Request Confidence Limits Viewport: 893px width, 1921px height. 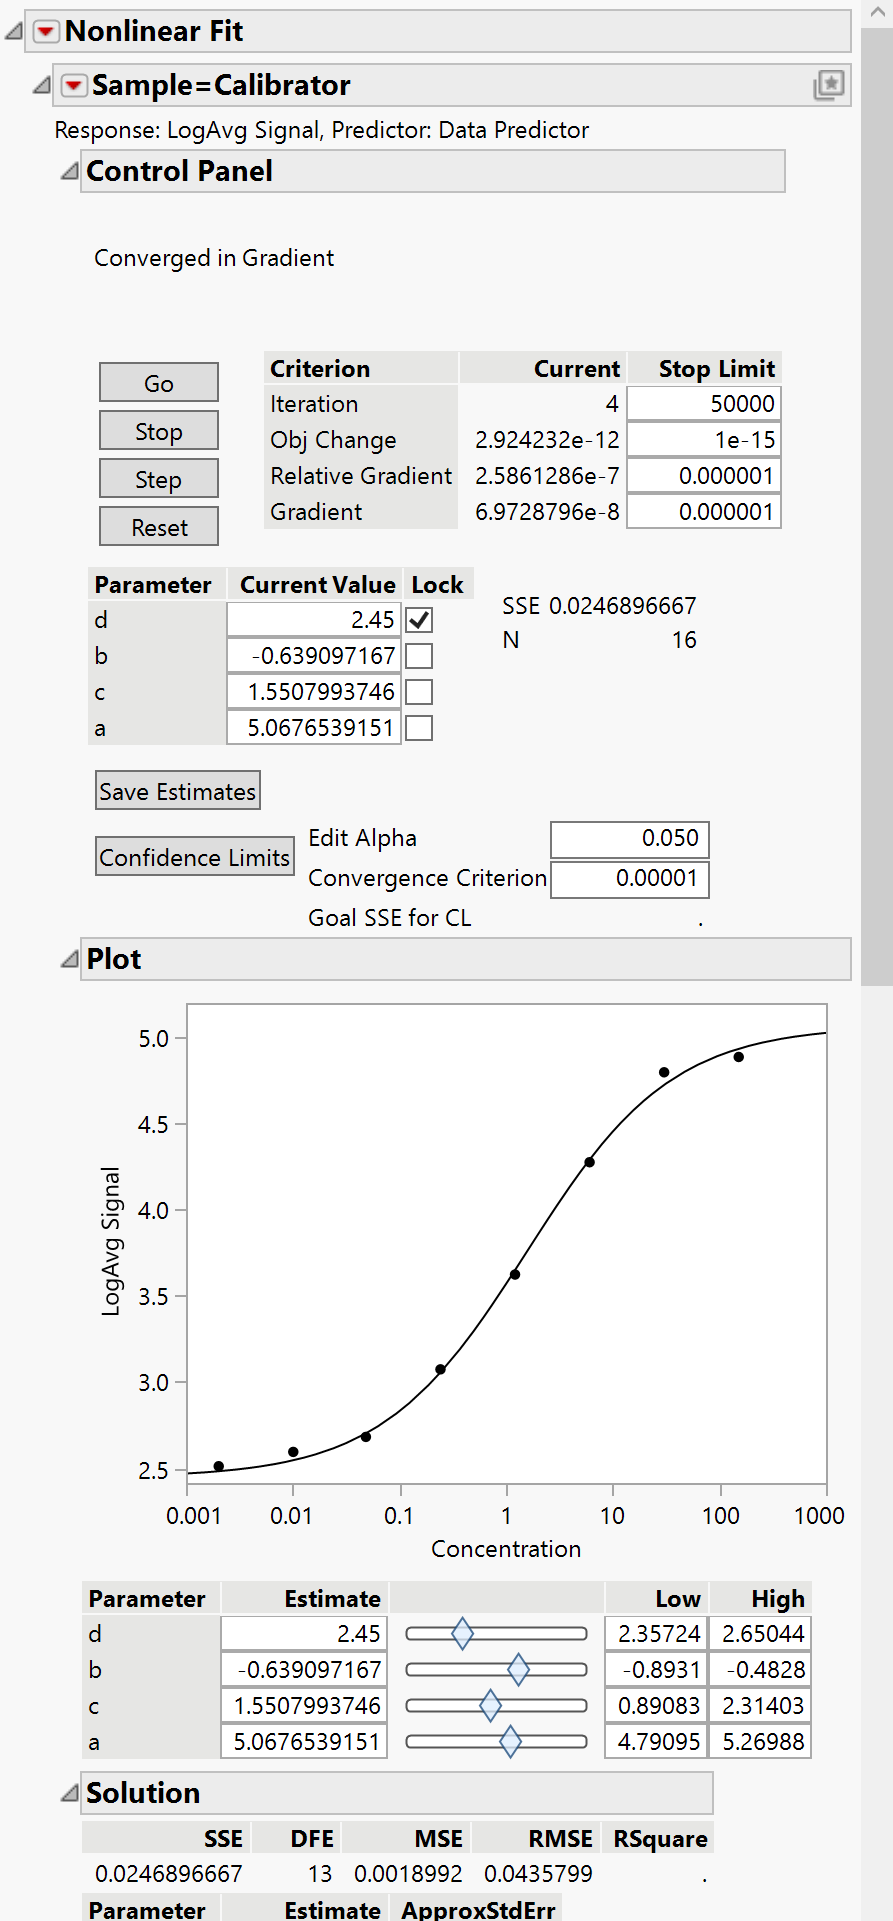pyautogui.click(x=194, y=856)
